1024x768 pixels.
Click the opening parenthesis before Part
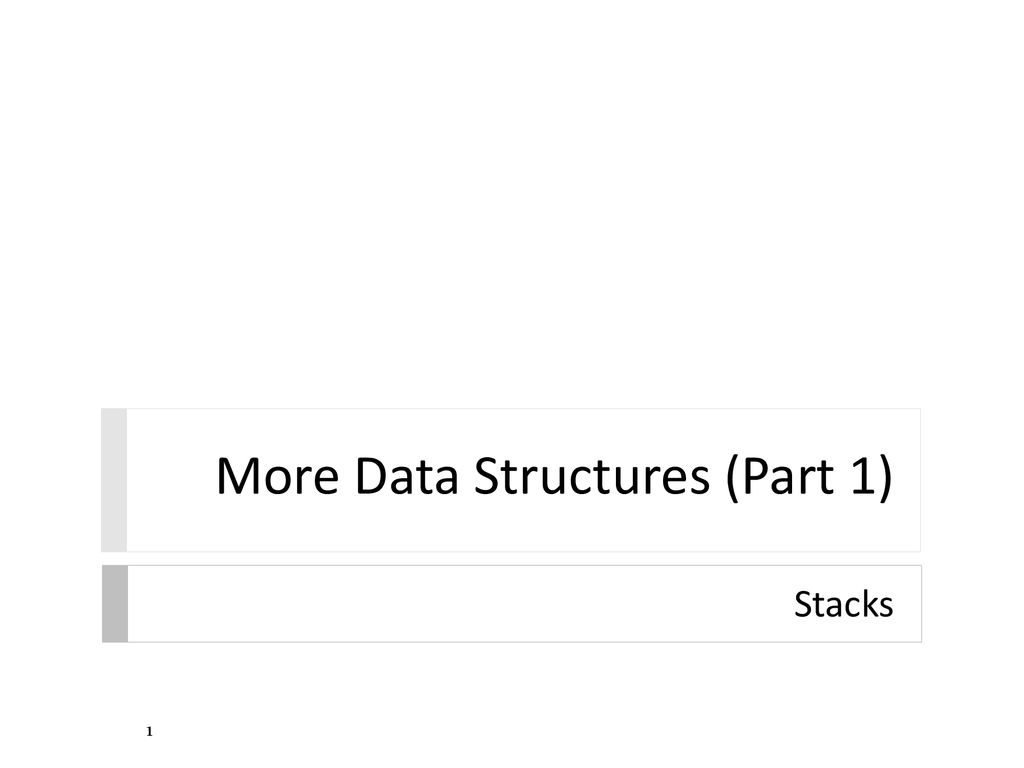pyautogui.click(x=732, y=477)
